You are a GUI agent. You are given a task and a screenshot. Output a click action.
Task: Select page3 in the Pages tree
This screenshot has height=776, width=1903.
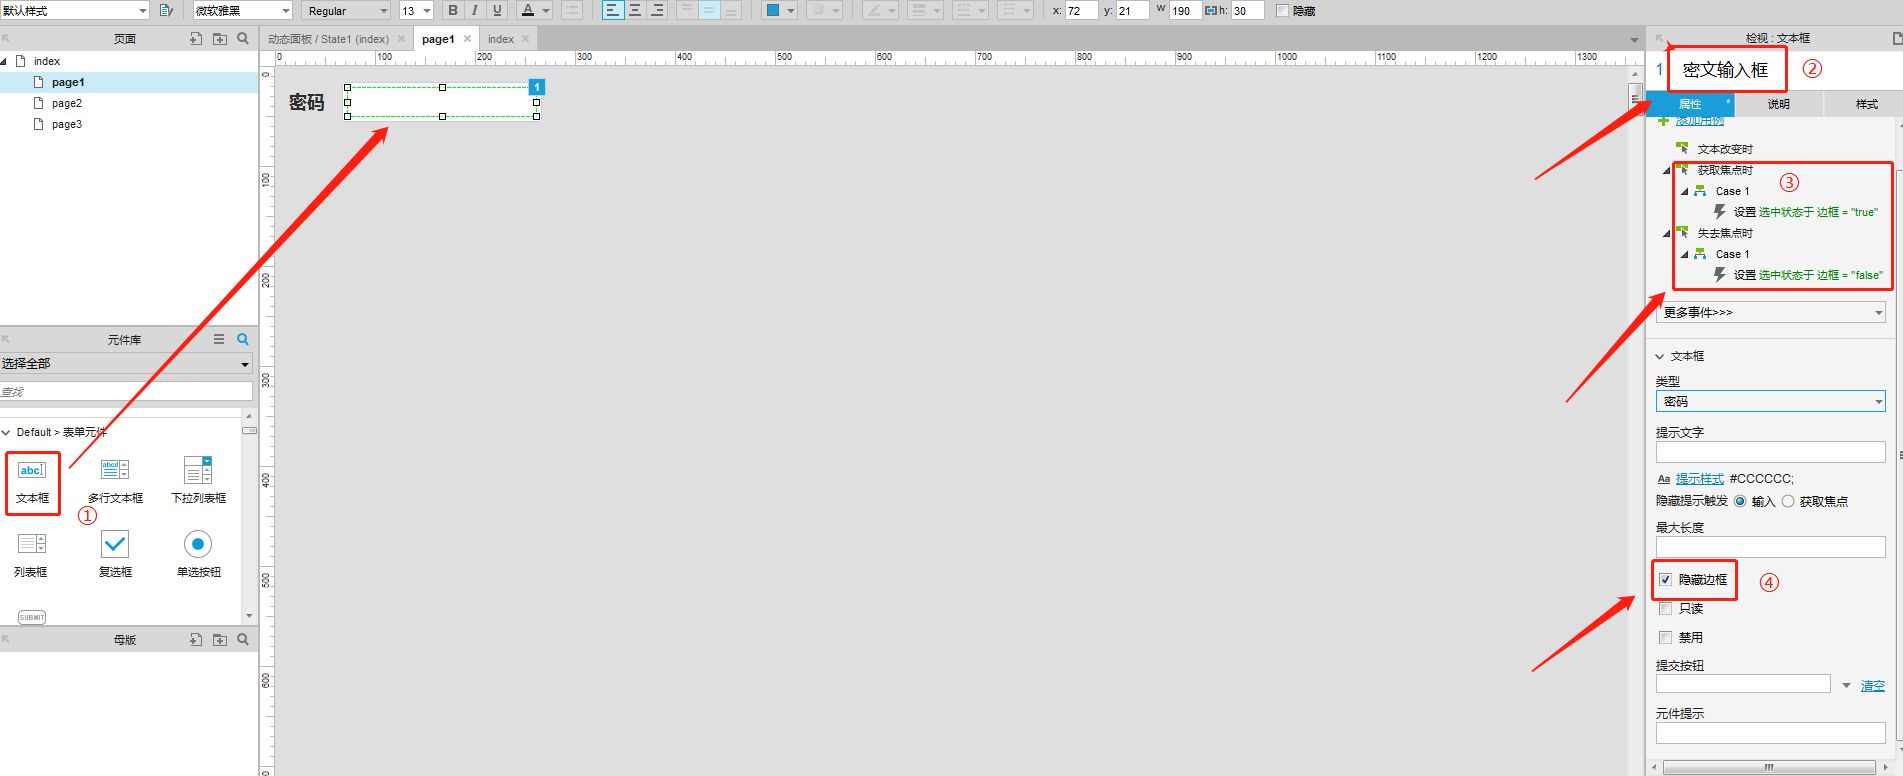click(67, 124)
